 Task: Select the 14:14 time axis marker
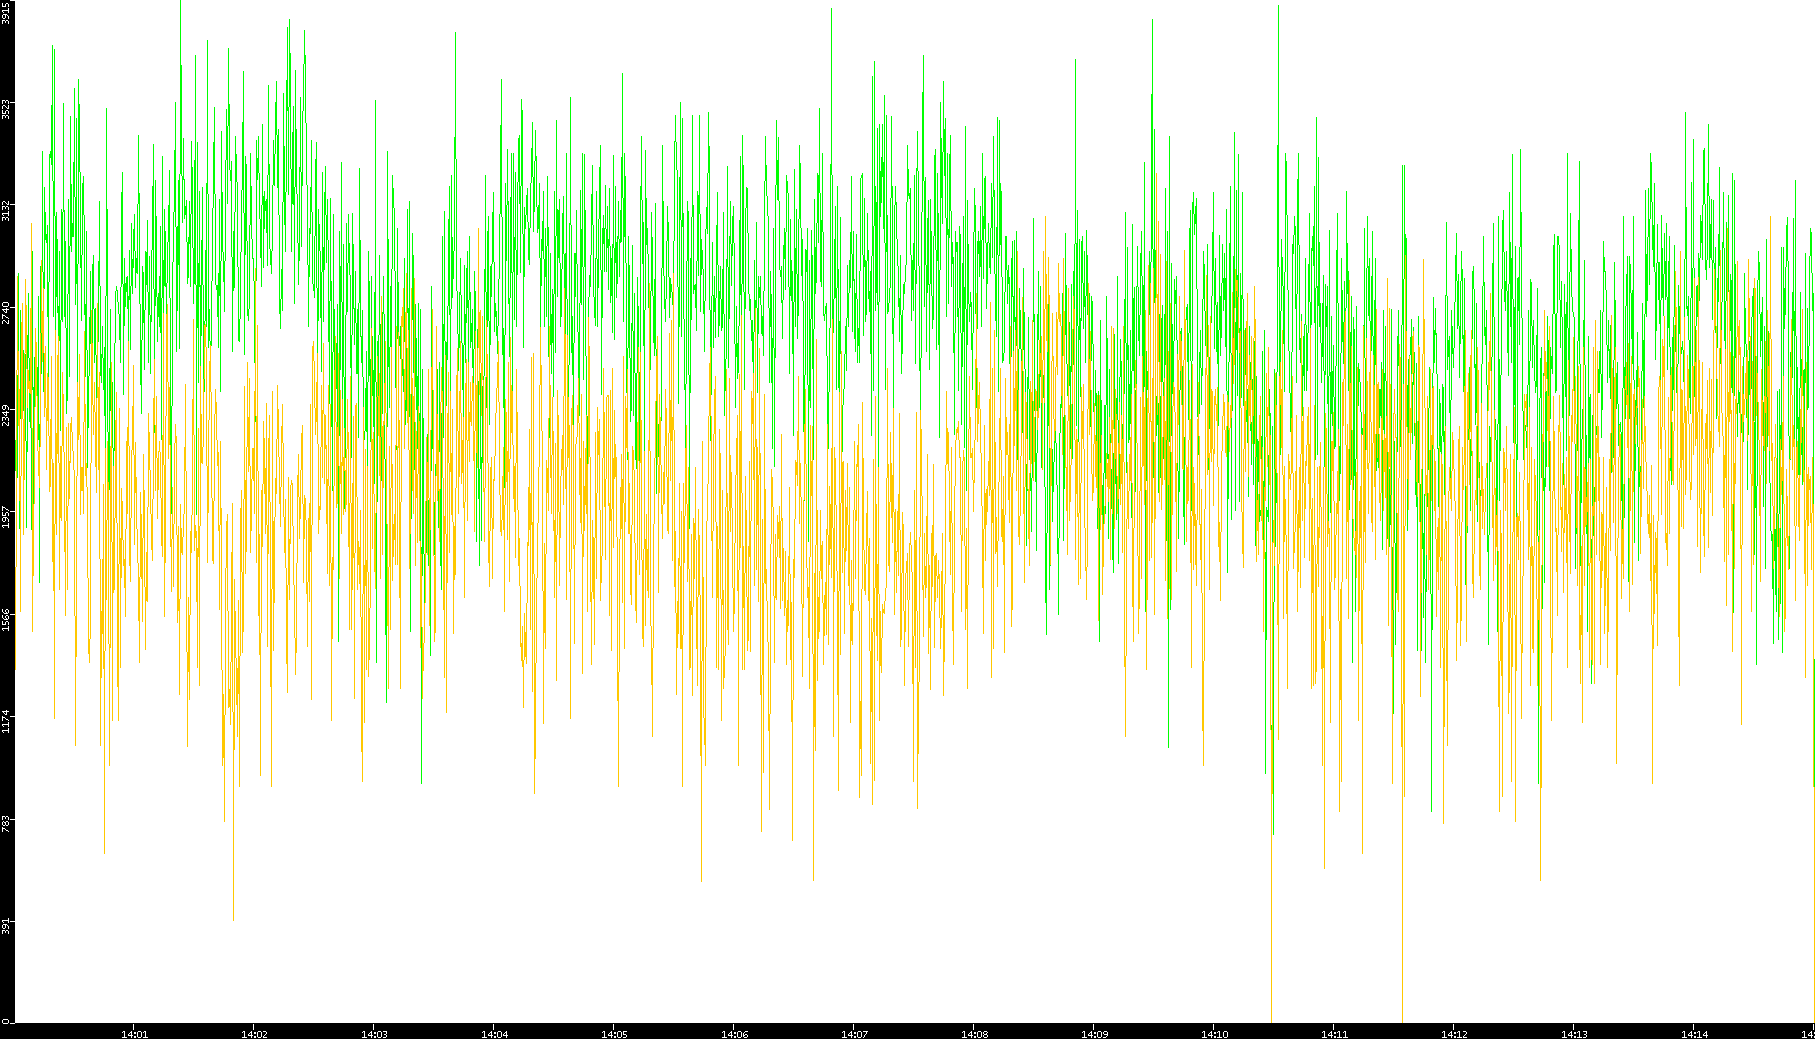[1694, 1033]
